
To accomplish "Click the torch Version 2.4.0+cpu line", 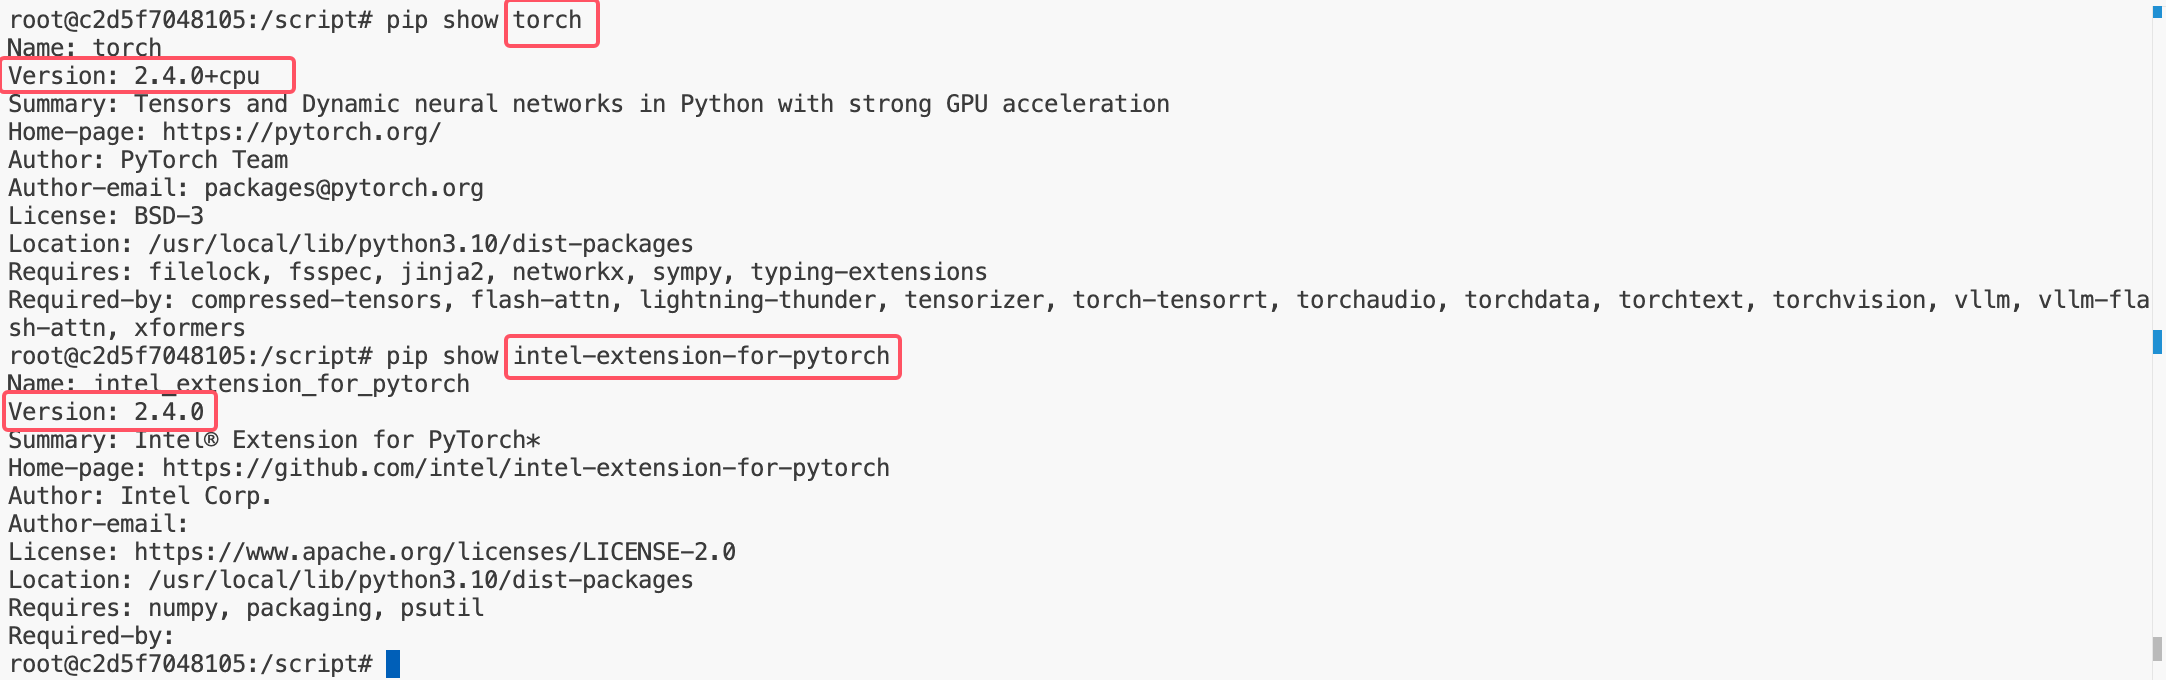I will coord(134,76).
